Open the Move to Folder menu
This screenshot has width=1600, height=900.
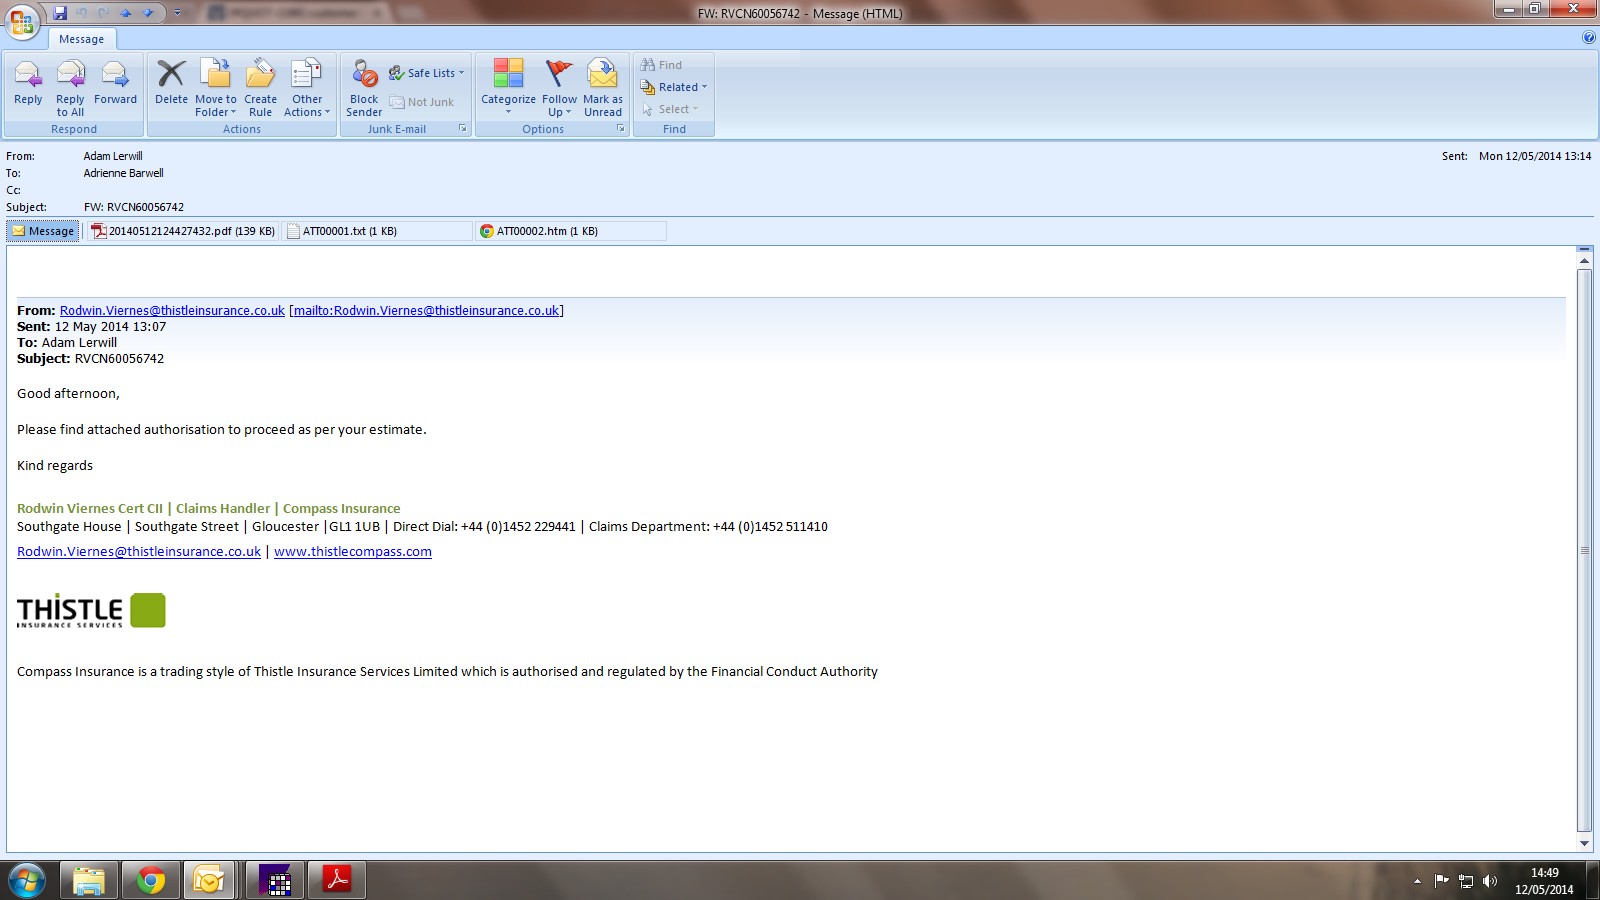click(x=216, y=88)
